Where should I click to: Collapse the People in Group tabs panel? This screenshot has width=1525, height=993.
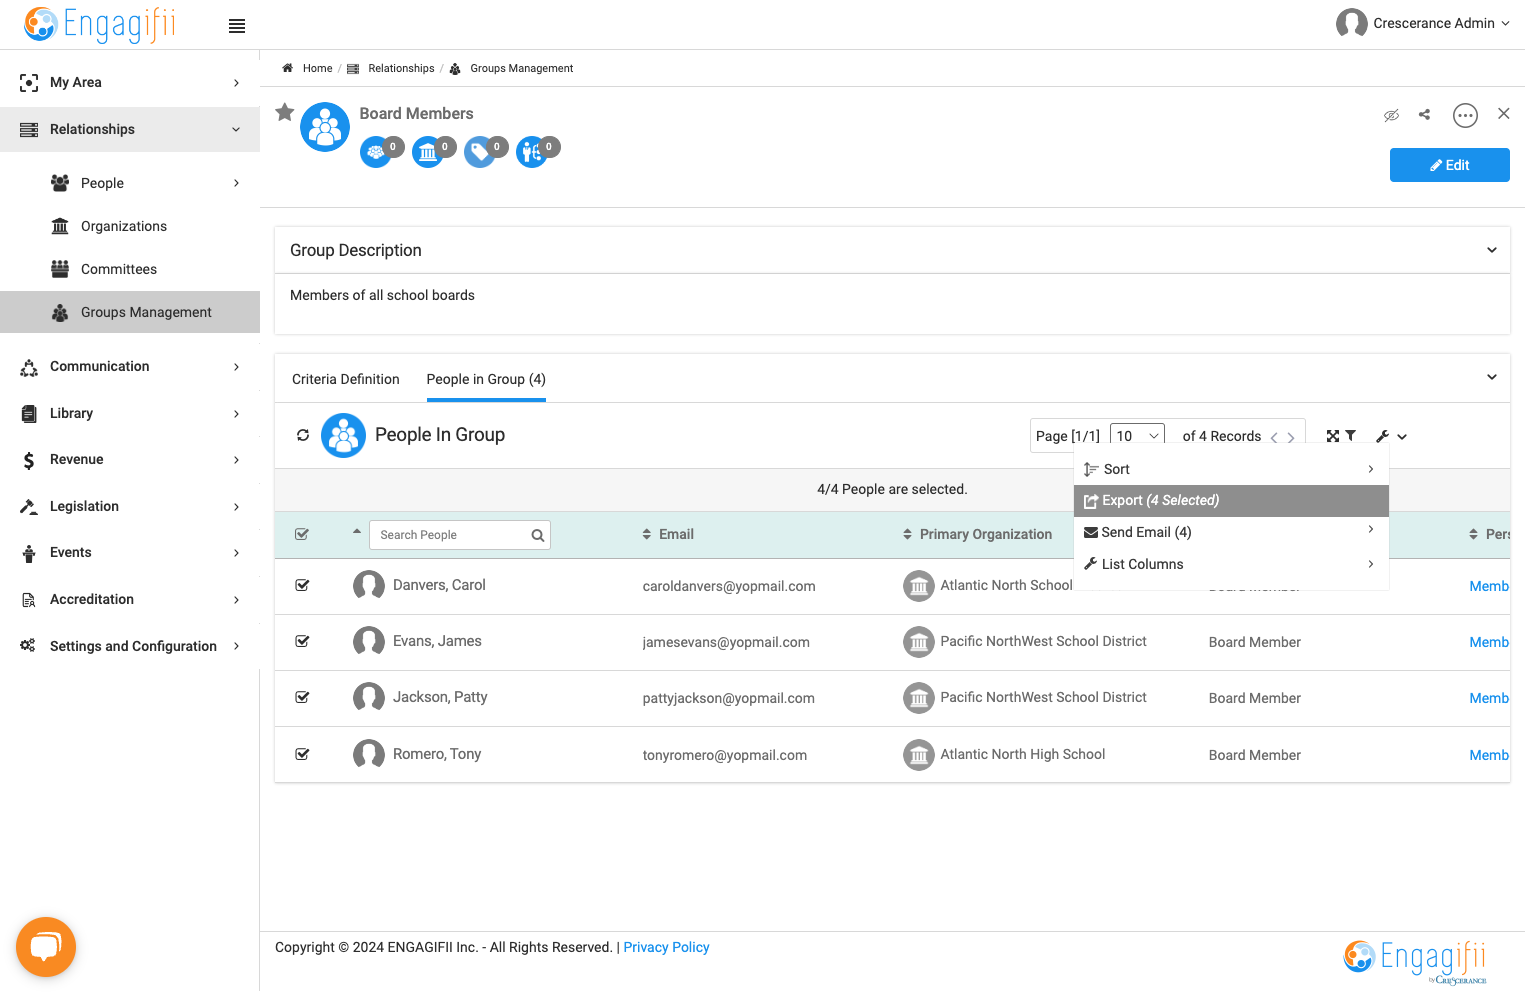1492,377
